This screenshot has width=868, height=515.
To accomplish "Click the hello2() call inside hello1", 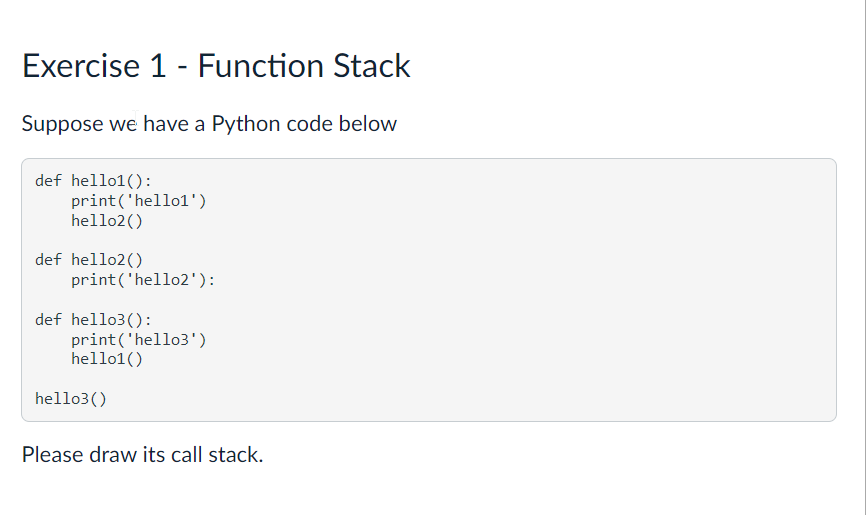I will click(107, 220).
